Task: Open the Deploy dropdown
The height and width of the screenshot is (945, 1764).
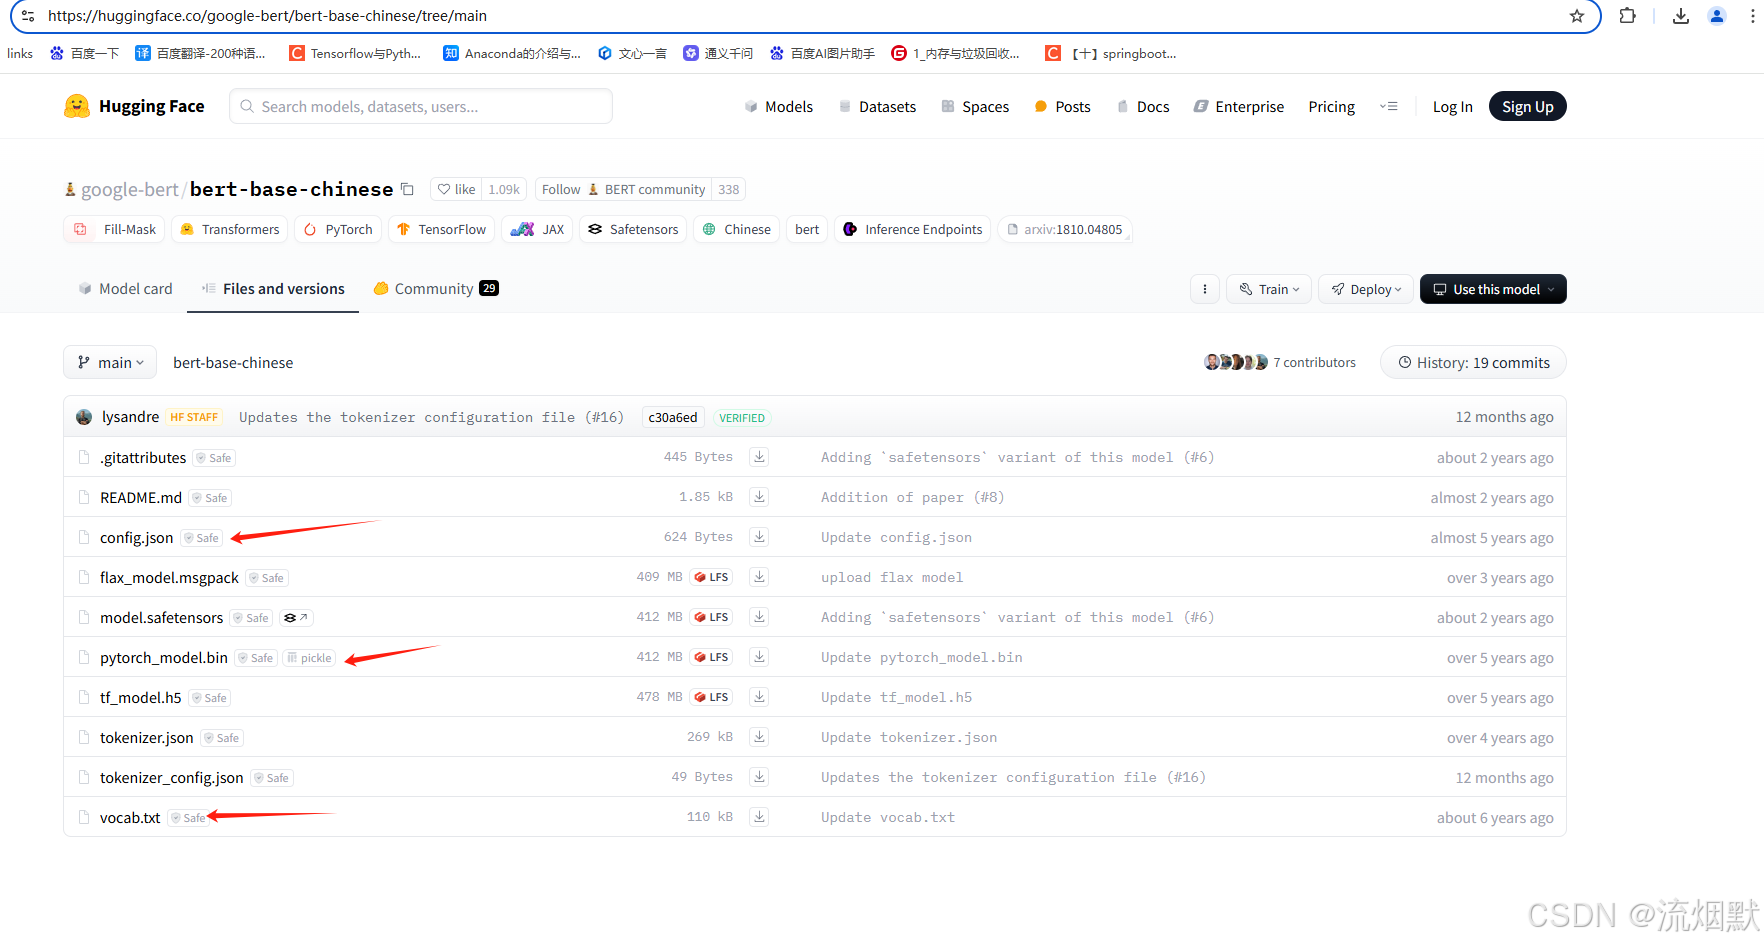Action: click(1365, 288)
